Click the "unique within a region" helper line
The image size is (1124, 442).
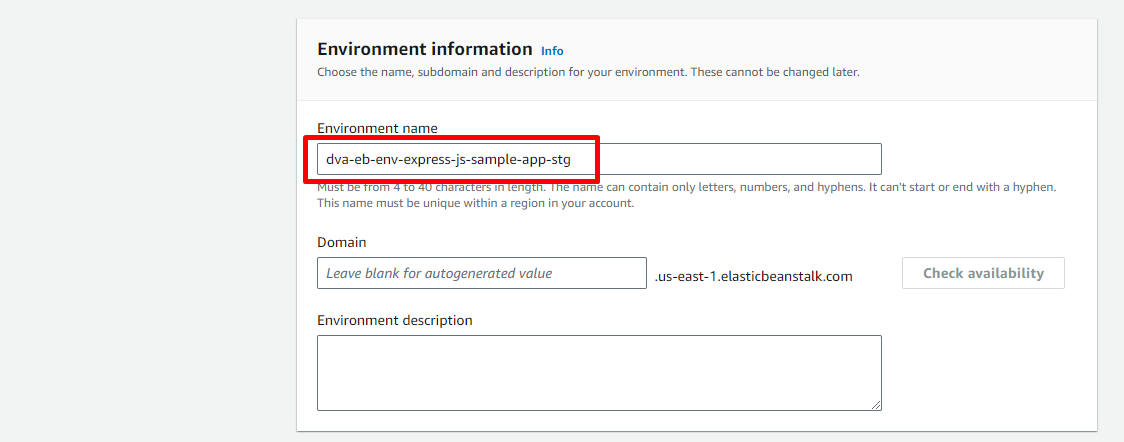(x=475, y=203)
